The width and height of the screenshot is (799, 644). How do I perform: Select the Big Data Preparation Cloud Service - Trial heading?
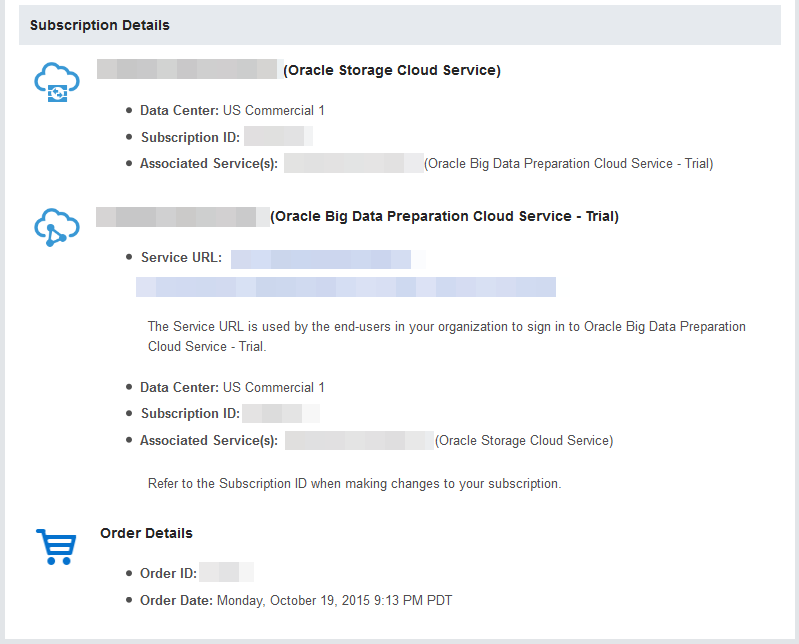(445, 216)
